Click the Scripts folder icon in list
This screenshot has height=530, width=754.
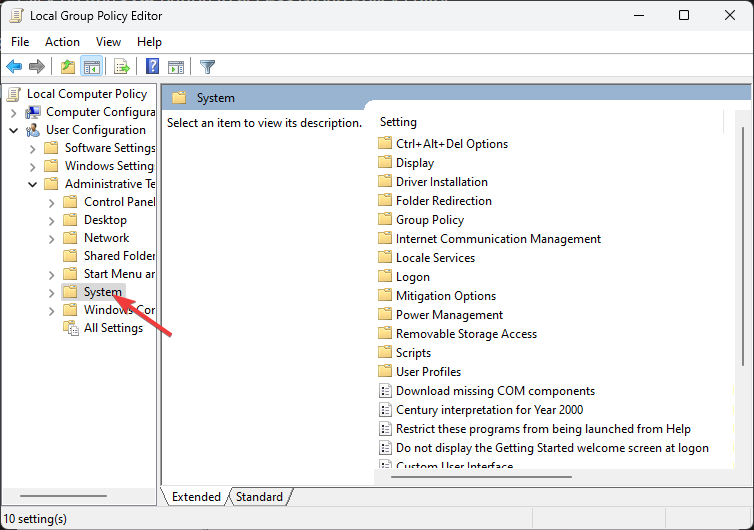[385, 353]
